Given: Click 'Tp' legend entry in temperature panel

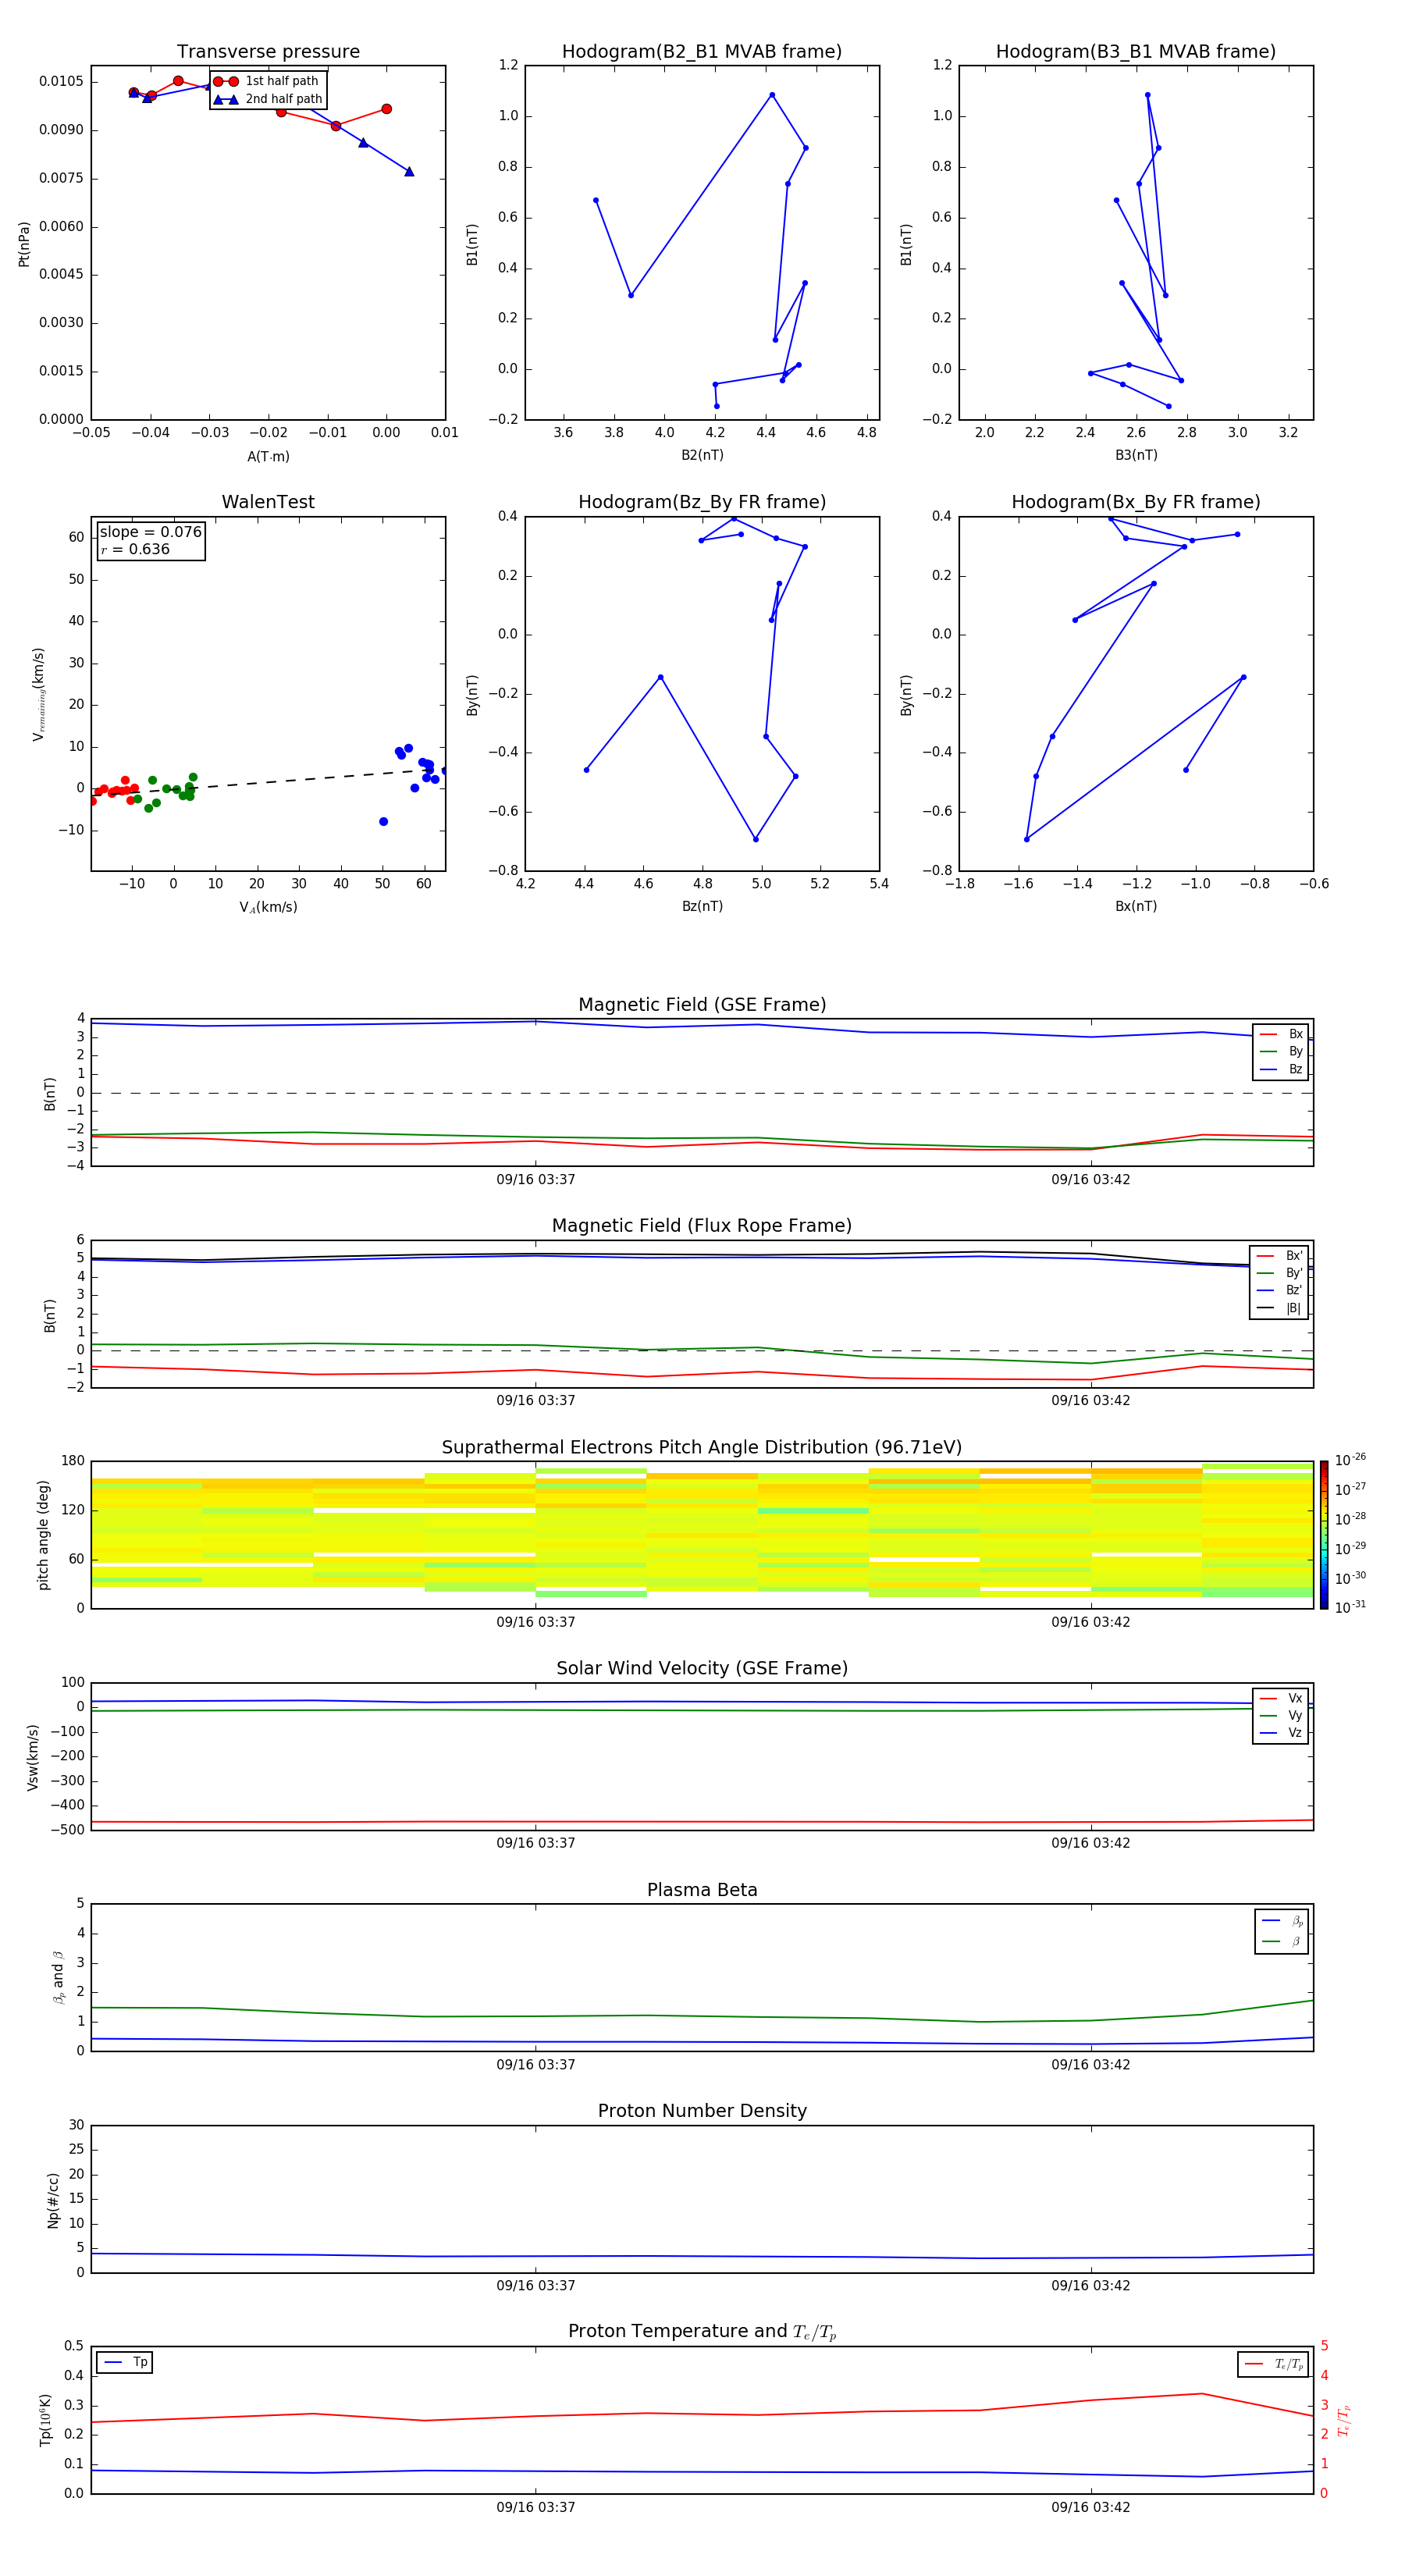Looking at the screenshot, I should click(125, 2362).
